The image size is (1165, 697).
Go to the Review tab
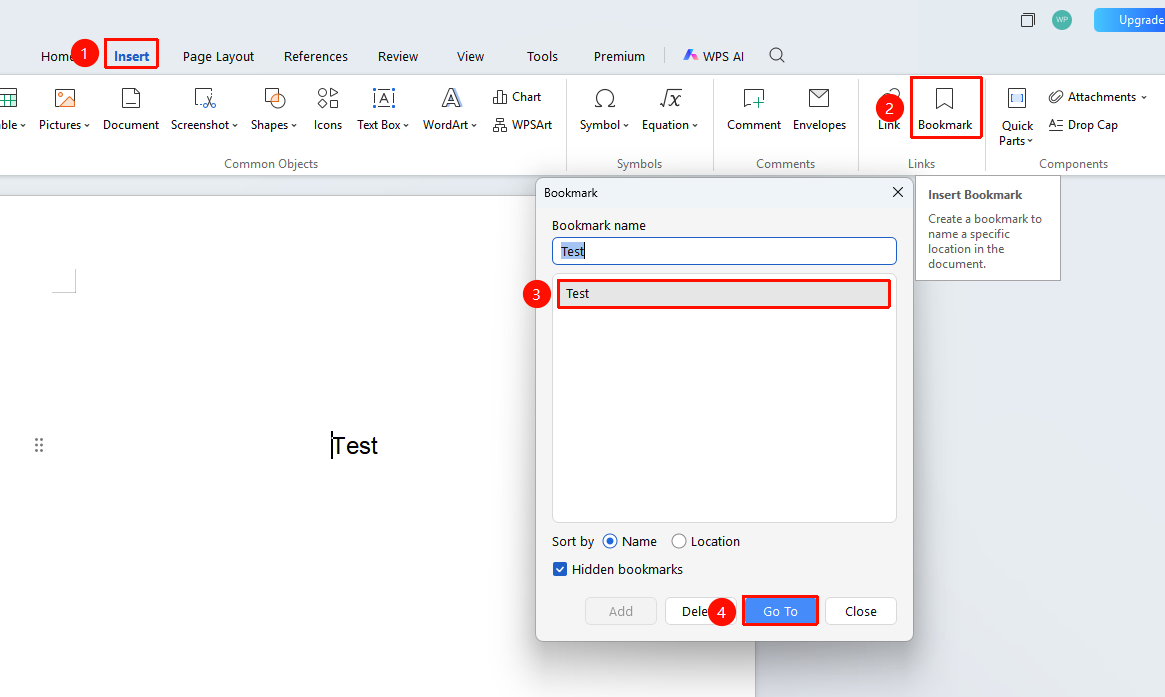tap(397, 56)
